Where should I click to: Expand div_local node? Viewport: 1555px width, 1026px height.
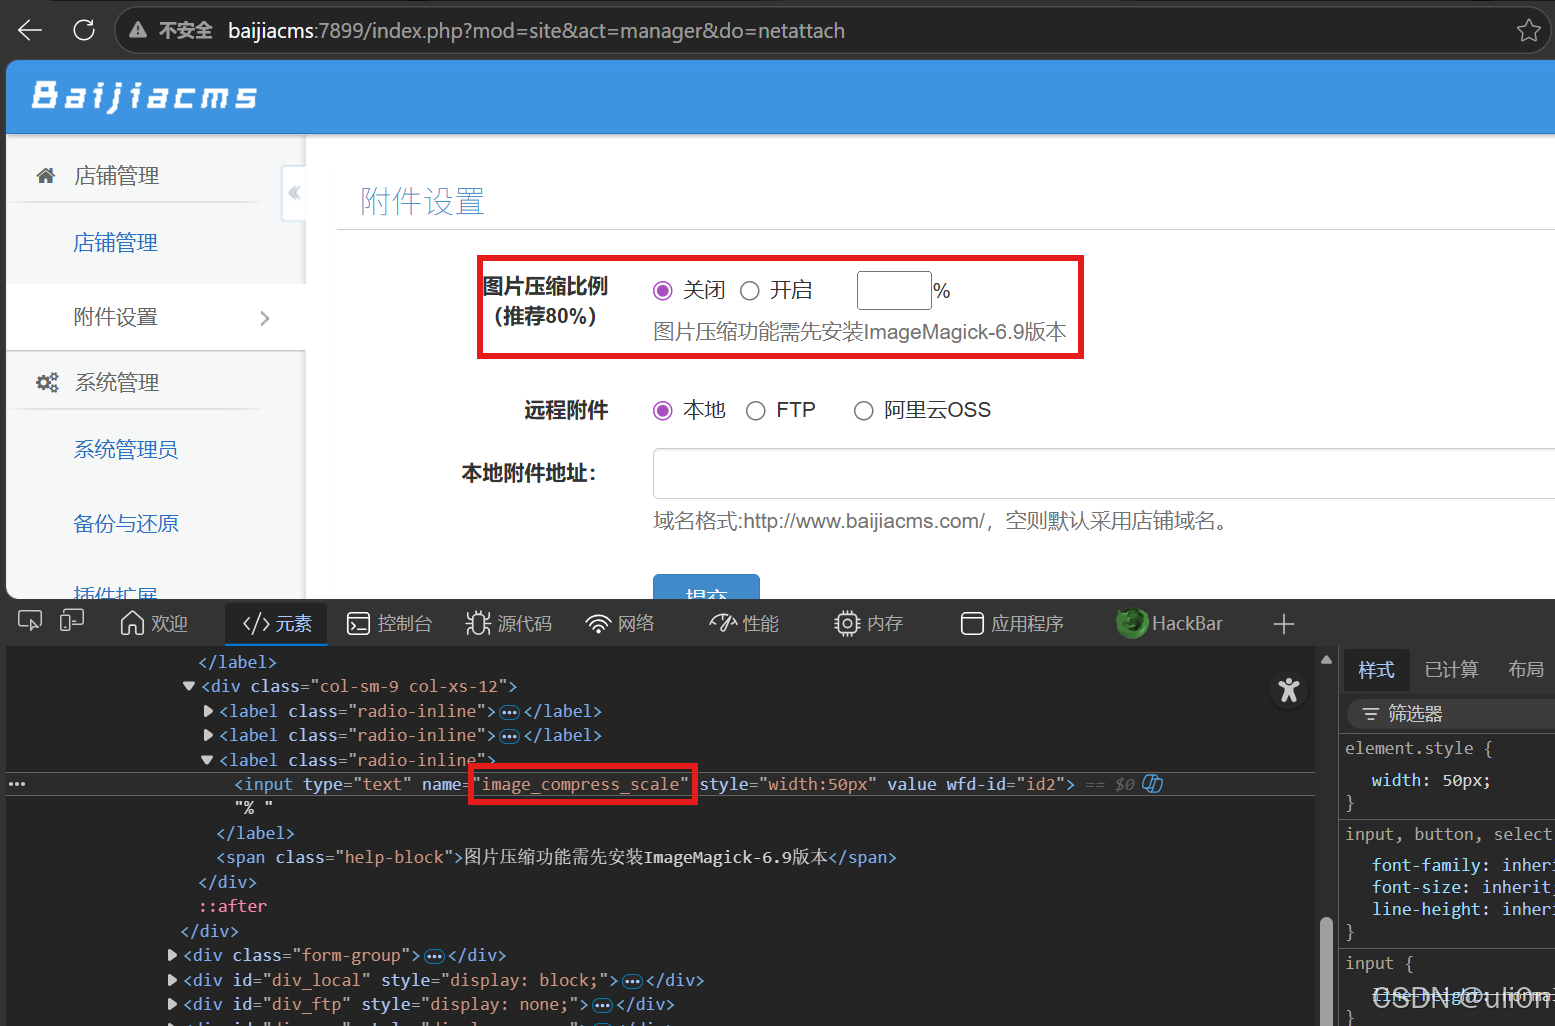[172, 980]
